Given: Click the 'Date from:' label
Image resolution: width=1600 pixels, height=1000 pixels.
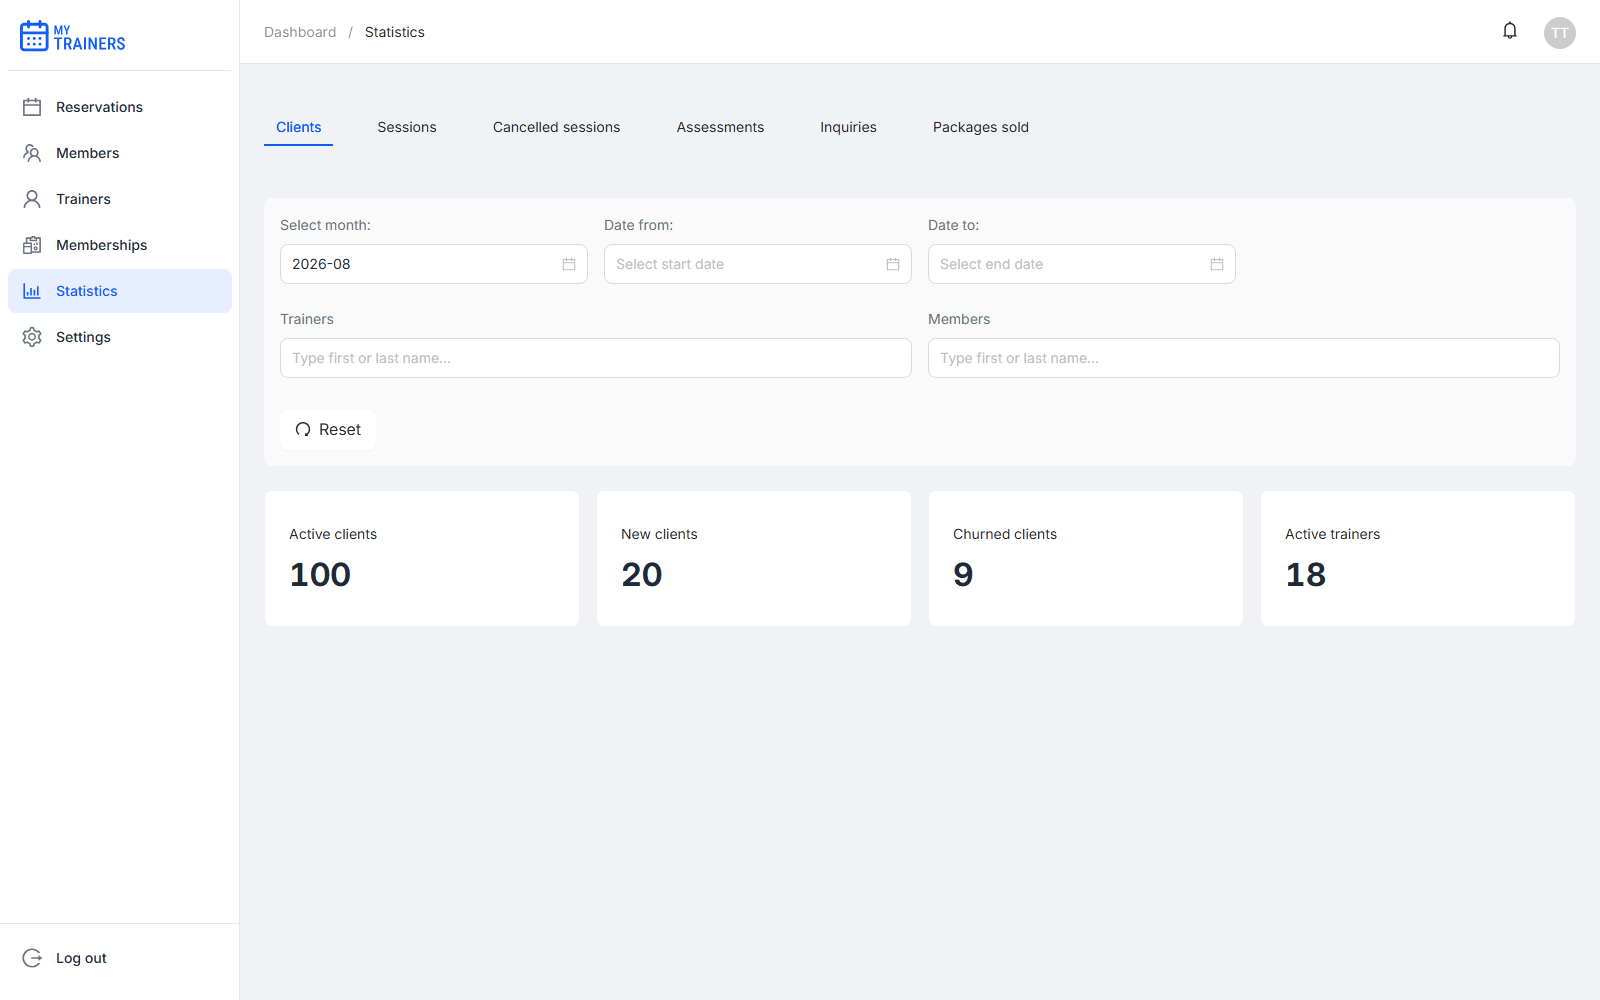Looking at the screenshot, I should 638,225.
